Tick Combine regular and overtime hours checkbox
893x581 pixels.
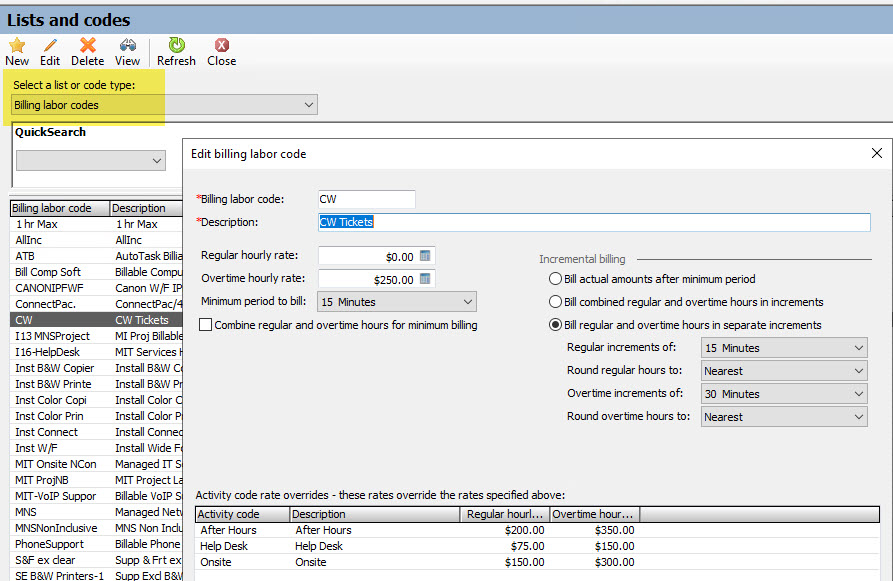206,325
